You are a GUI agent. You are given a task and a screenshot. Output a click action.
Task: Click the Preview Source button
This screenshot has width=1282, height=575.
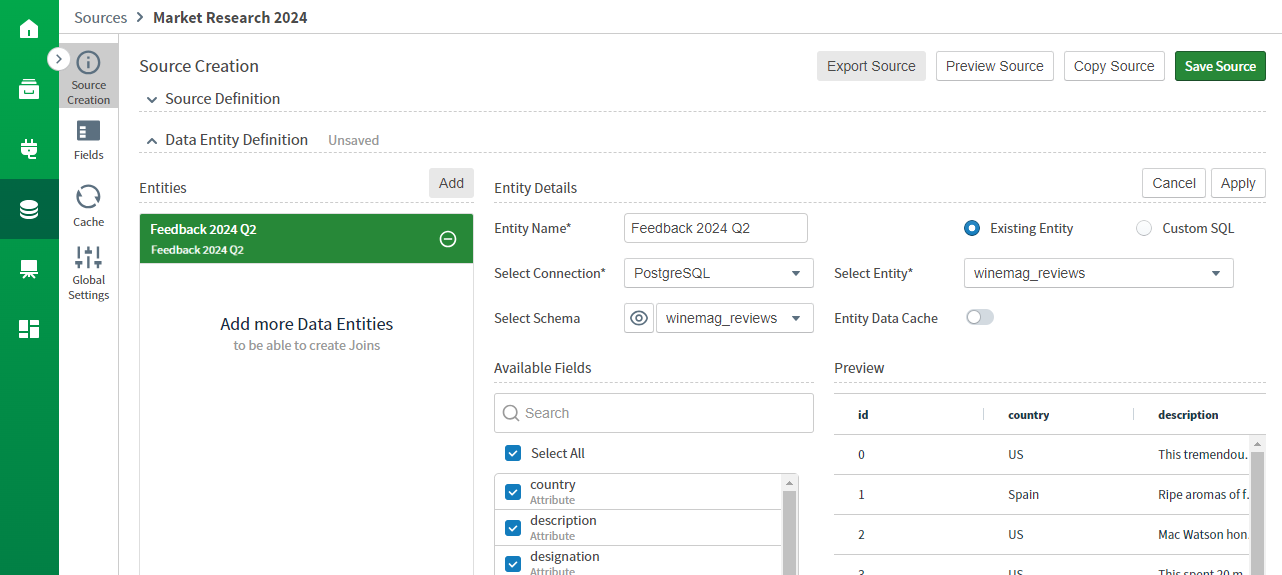994,66
